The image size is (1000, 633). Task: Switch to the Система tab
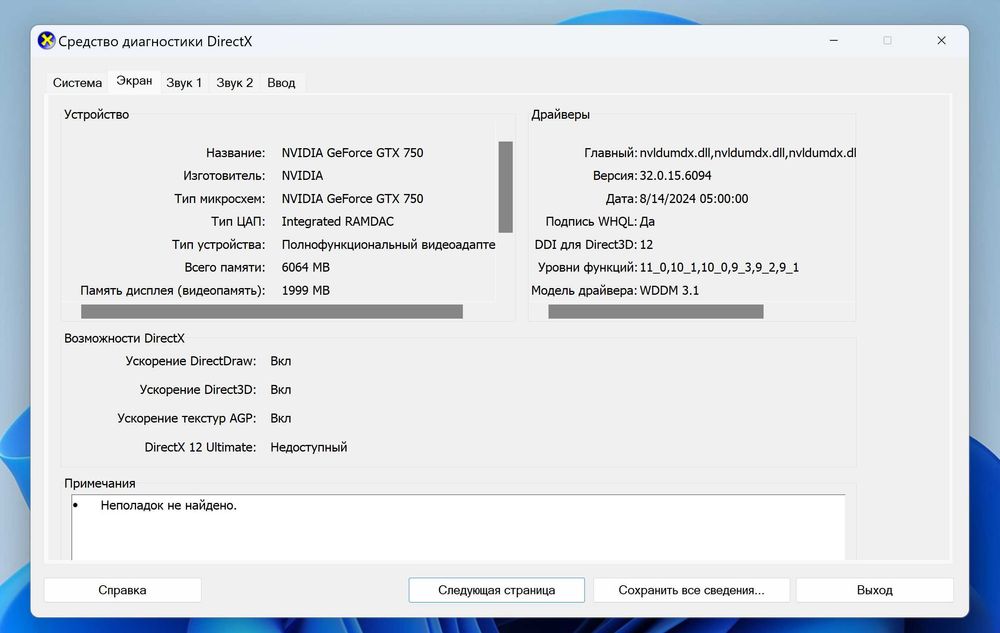pyautogui.click(x=77, y=83)
